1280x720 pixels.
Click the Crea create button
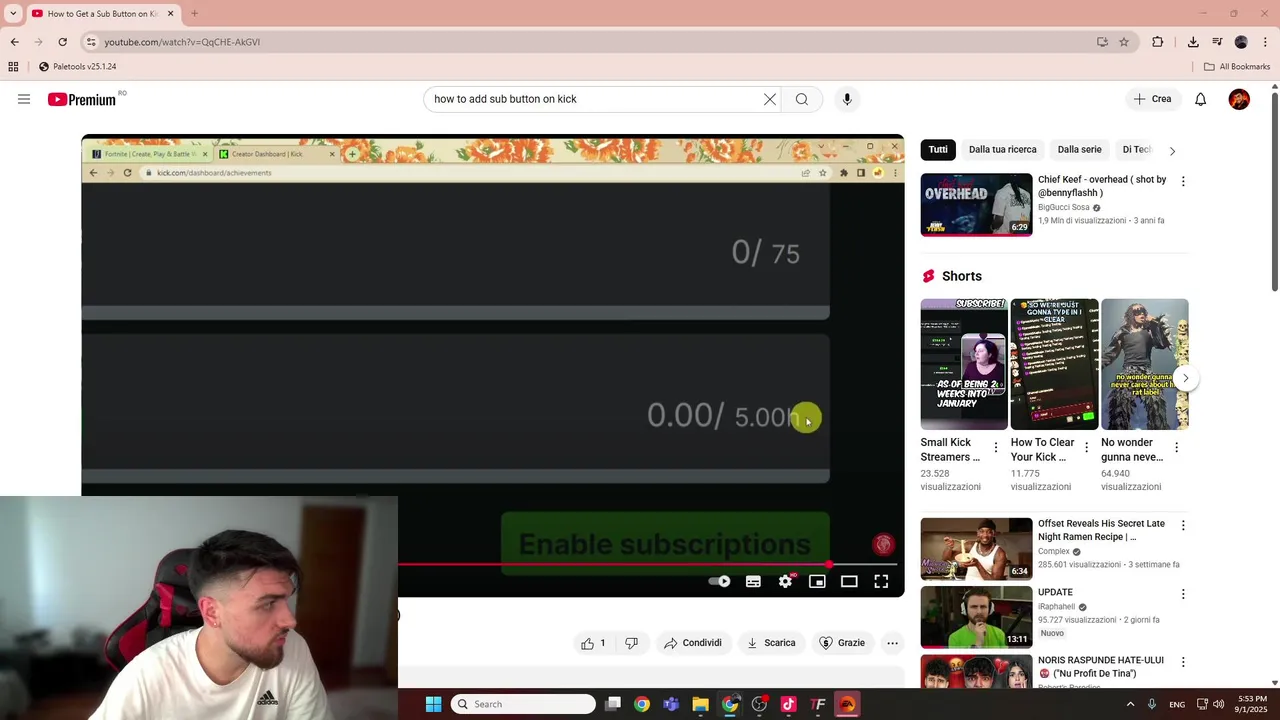1152,99
